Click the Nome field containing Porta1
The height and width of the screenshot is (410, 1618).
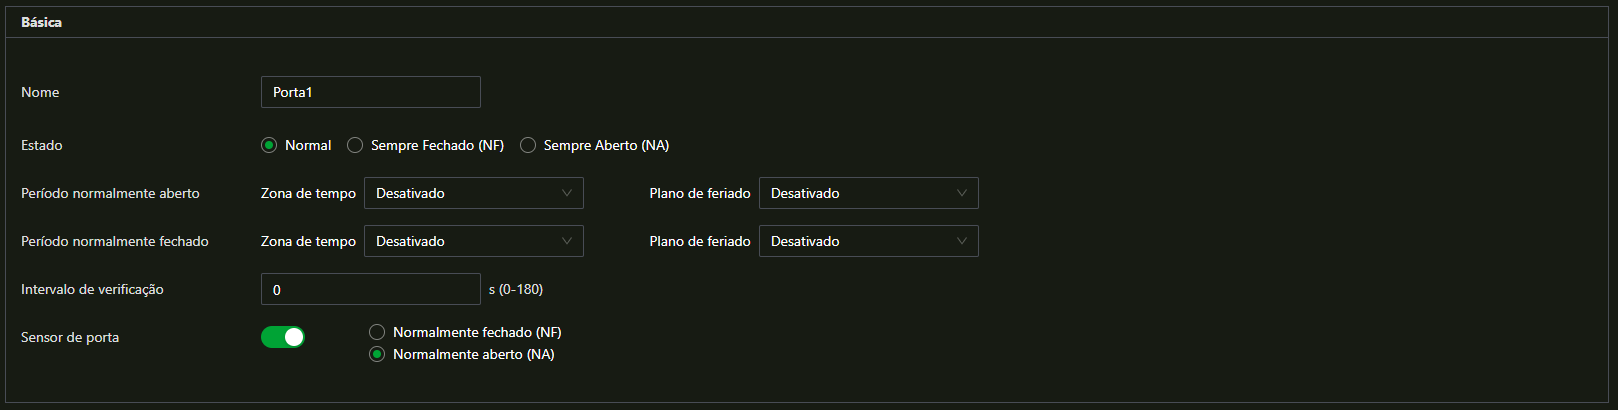coord(370,92)
